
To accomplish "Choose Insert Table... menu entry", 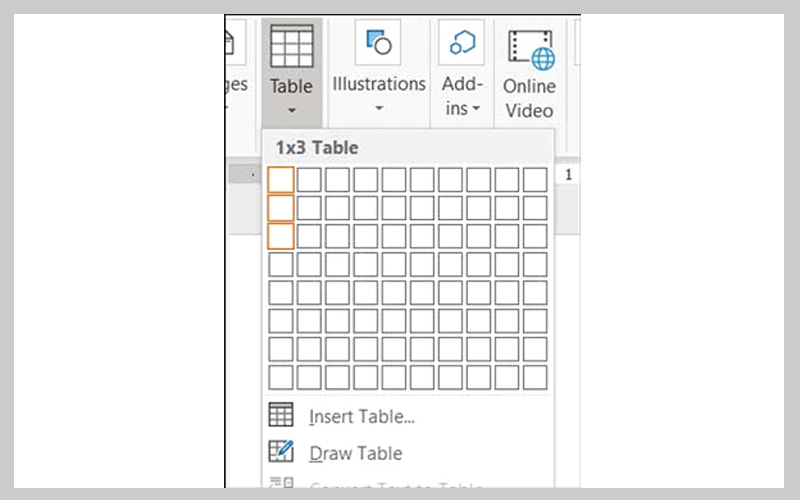I will click(361, 416).
